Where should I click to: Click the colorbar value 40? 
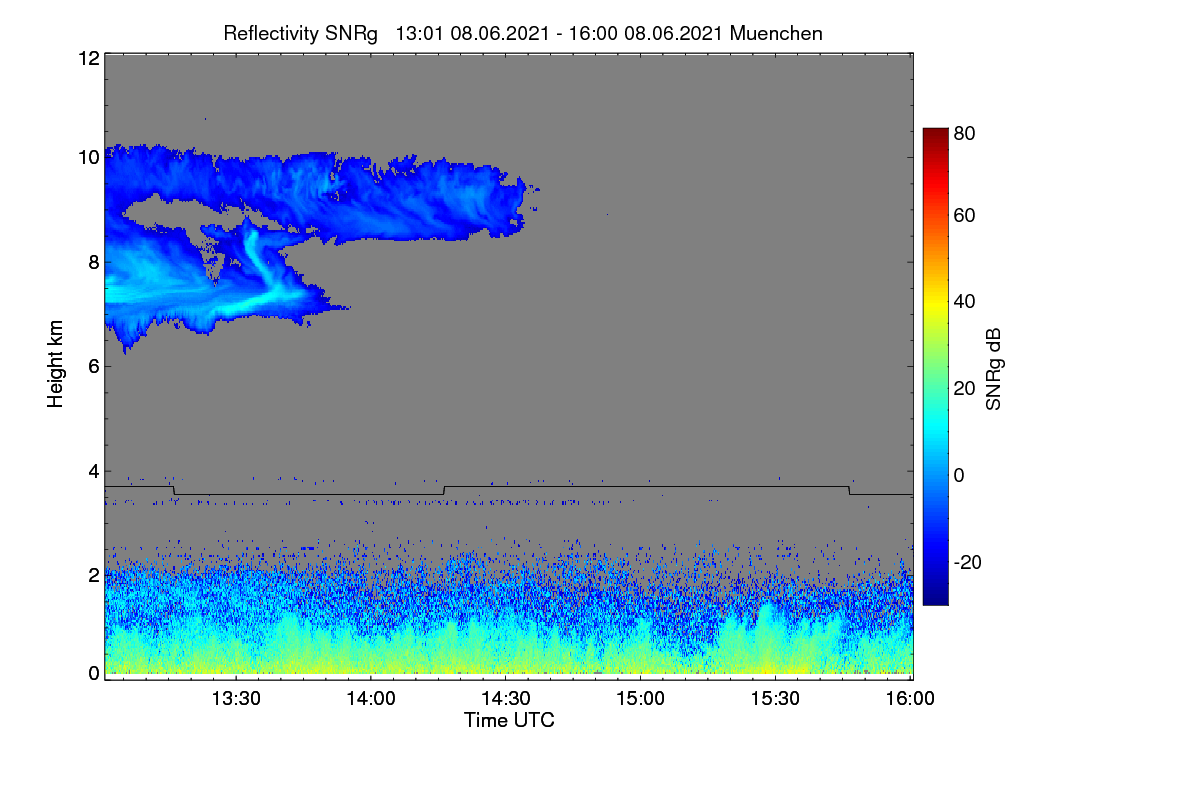[965, 301]
